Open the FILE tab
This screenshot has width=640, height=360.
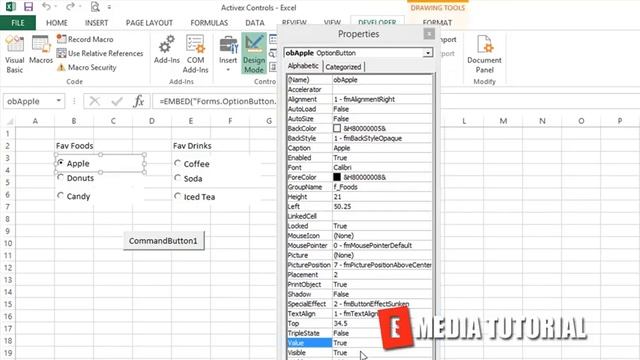18,23
